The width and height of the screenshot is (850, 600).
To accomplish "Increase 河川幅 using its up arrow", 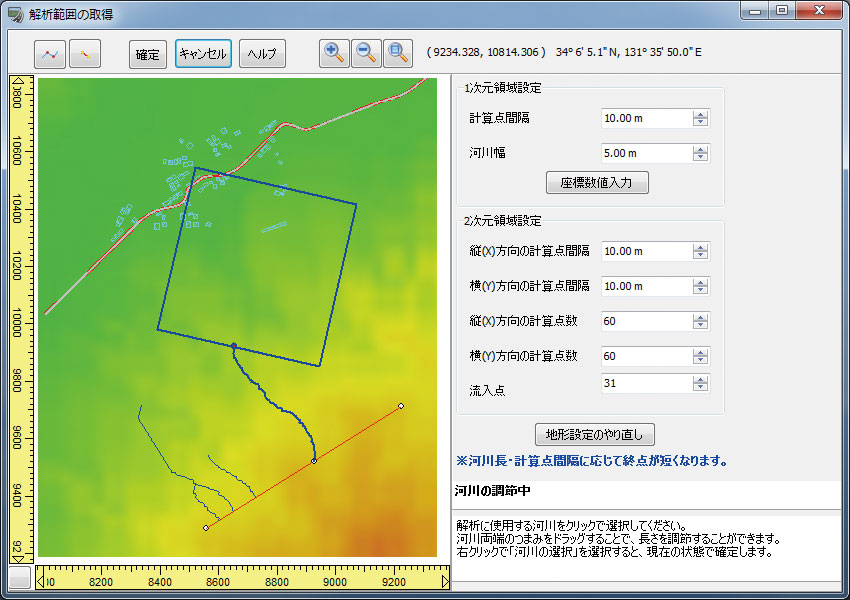I will [700, 149].
